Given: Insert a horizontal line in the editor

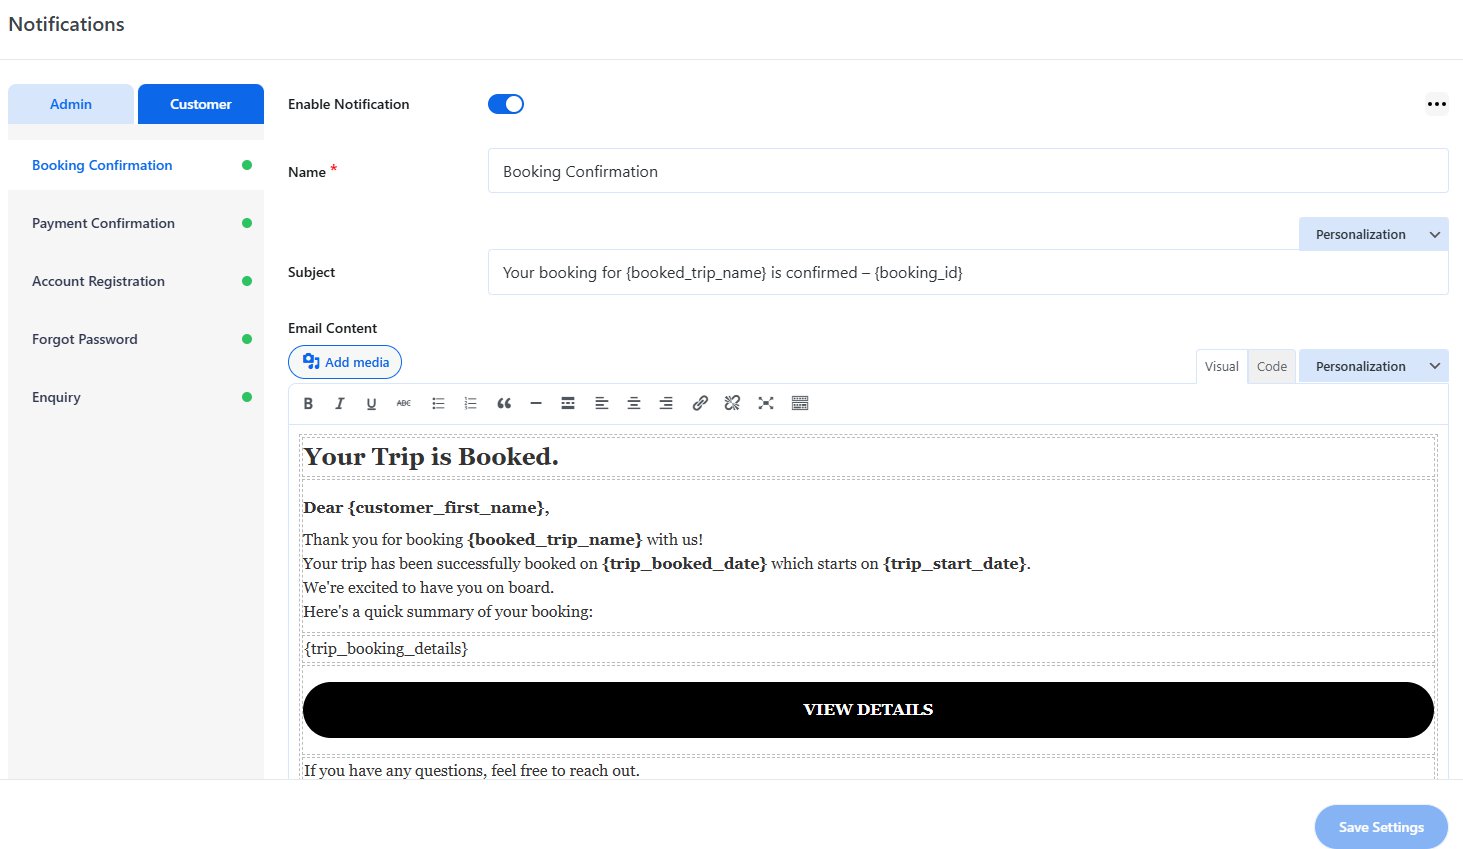Looking at the screenshot, I should (536, 403).
